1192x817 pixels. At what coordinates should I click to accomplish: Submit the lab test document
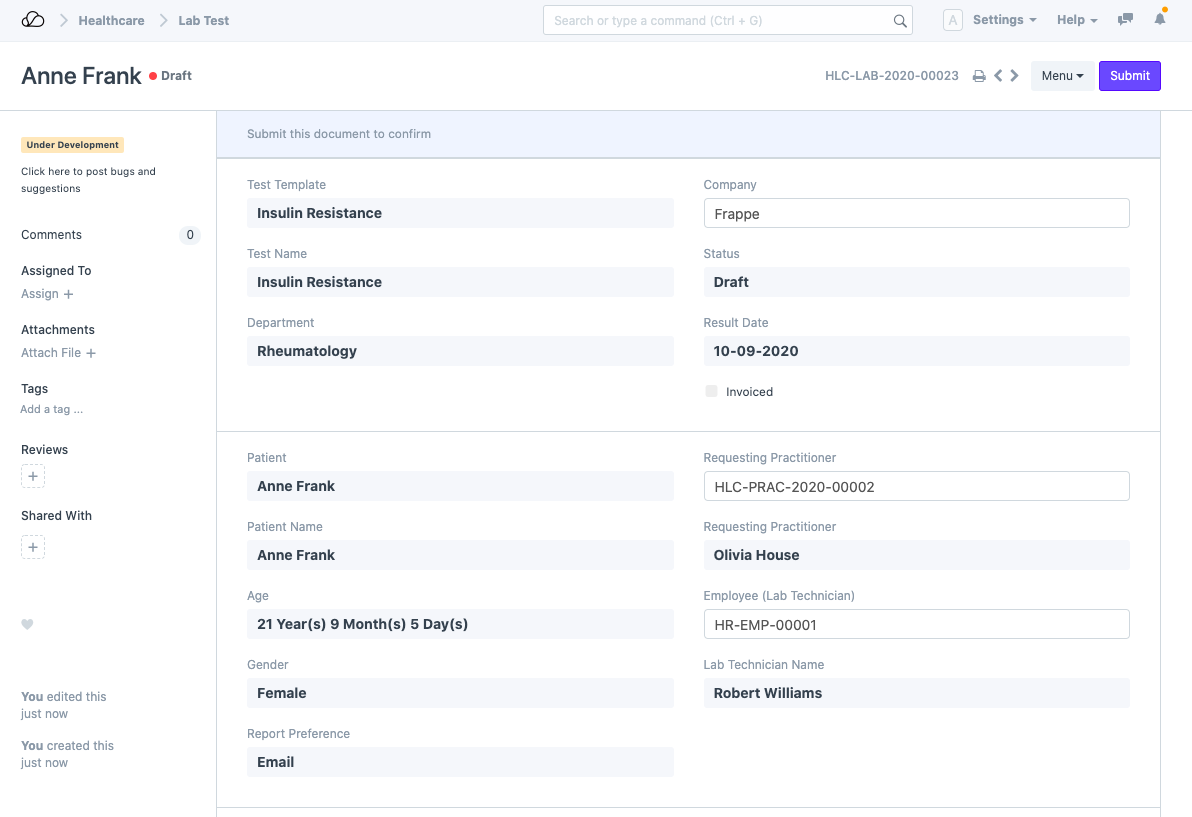point(1129,76)
